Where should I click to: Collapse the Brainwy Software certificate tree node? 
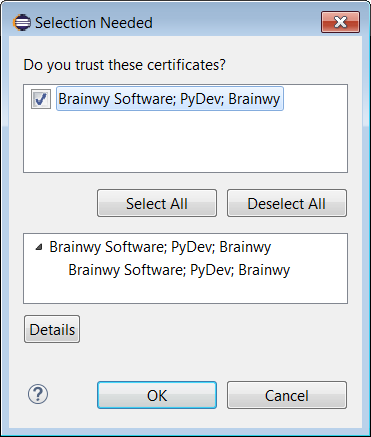39,247
